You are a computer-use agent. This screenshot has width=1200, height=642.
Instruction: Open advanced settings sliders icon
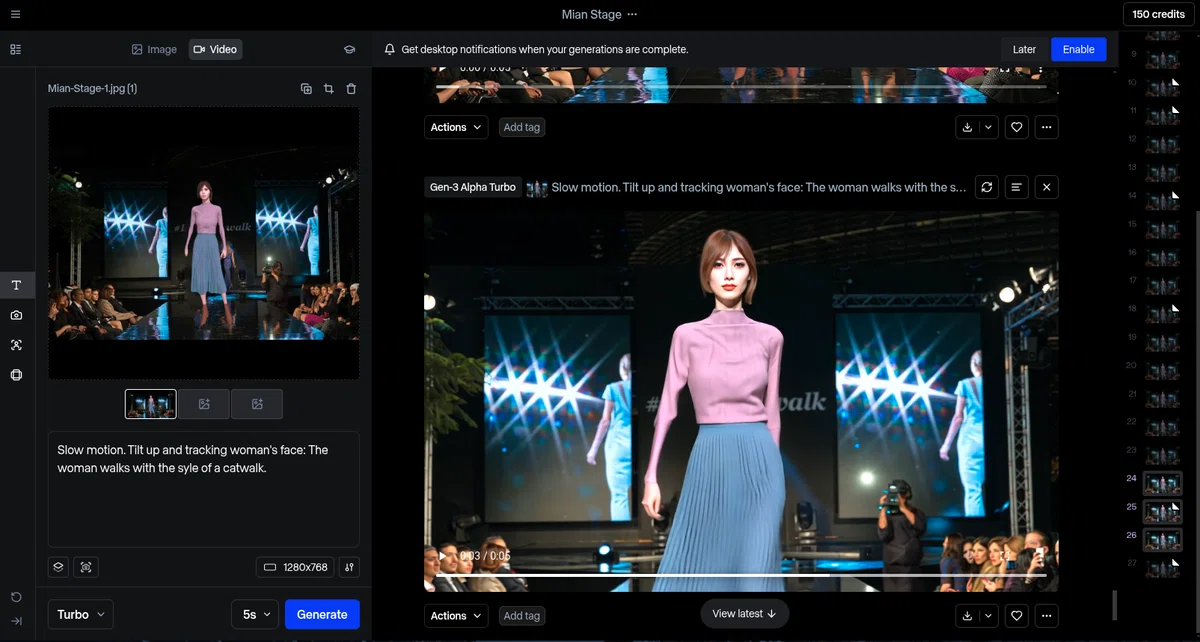[349, 567]
